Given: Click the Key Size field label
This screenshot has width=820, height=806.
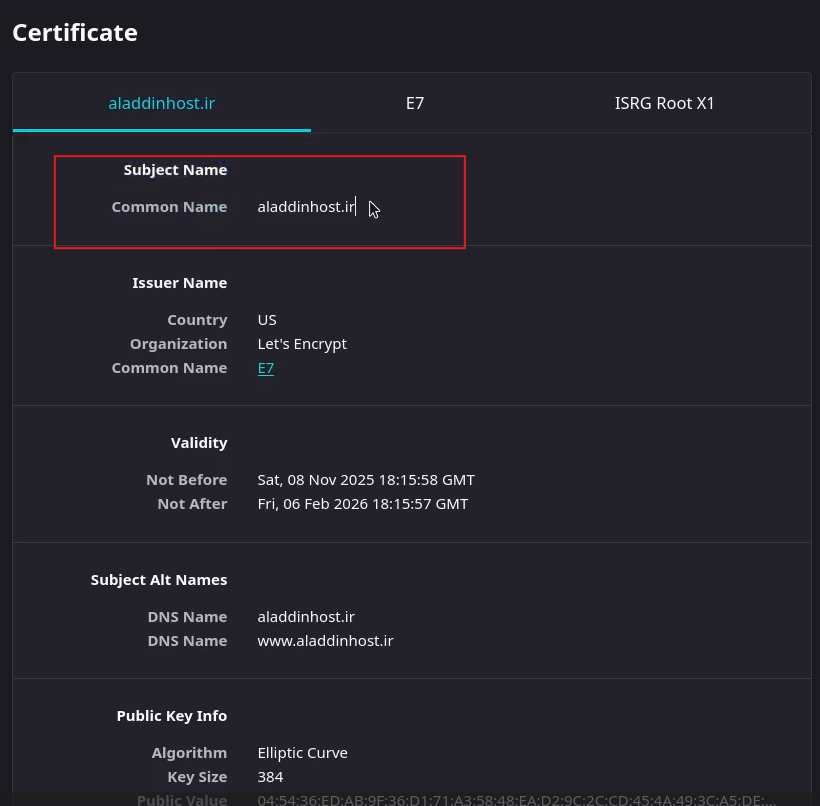Looking at the screenshot, I should (197, 777).
